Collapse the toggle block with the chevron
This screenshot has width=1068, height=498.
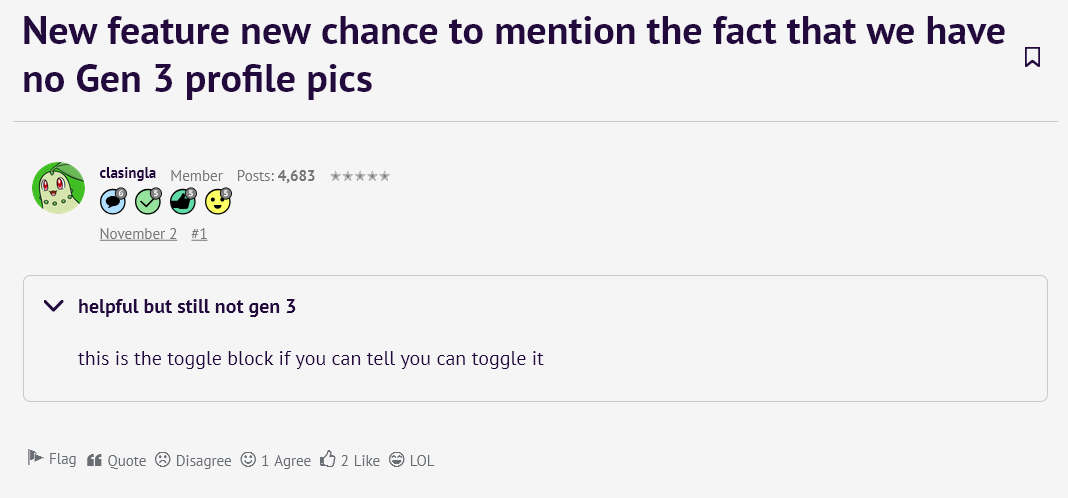tap(54, 306)
